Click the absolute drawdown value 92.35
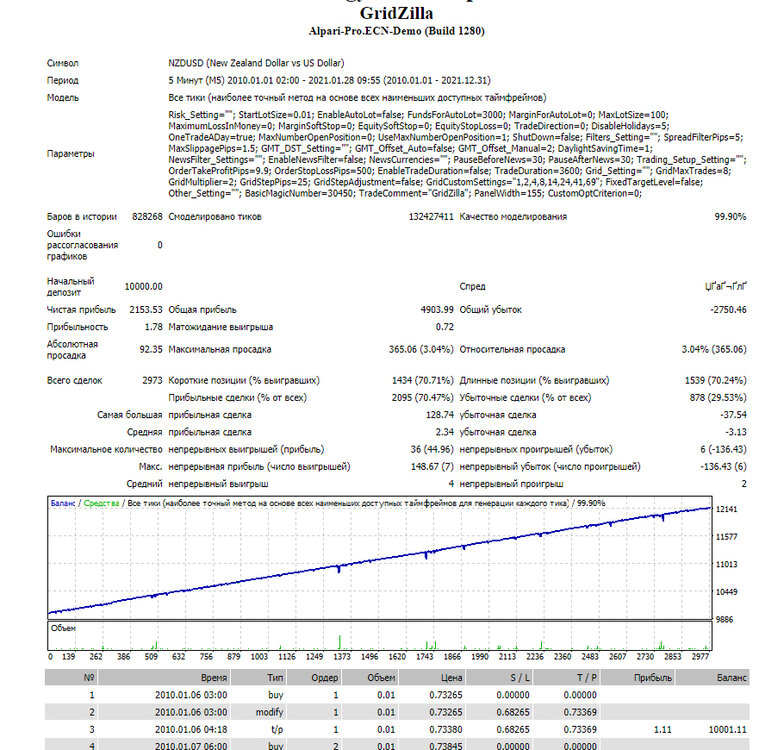This screenshot has height=750, width=759. coord(151,350)
